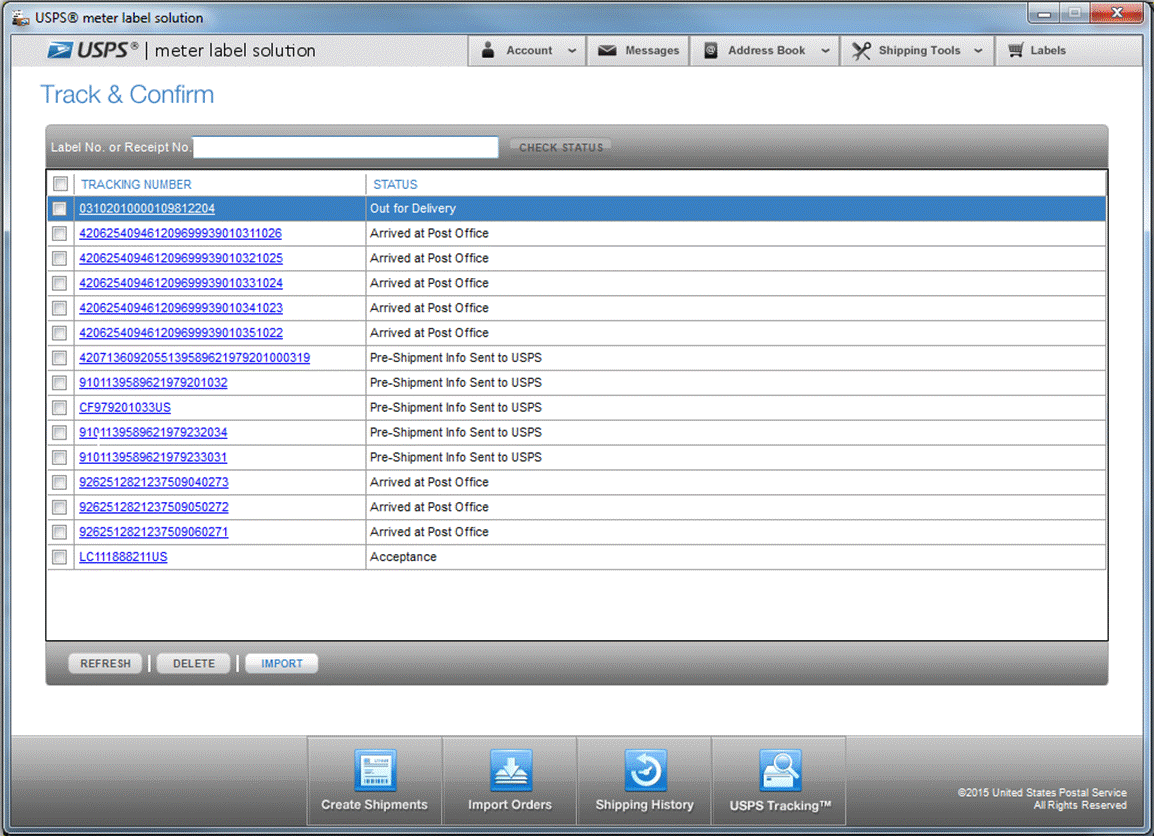Viewport: 1154px width, 836px height.
Task: Check the box for tracking ending 10341023
Action: pos(60,308)
